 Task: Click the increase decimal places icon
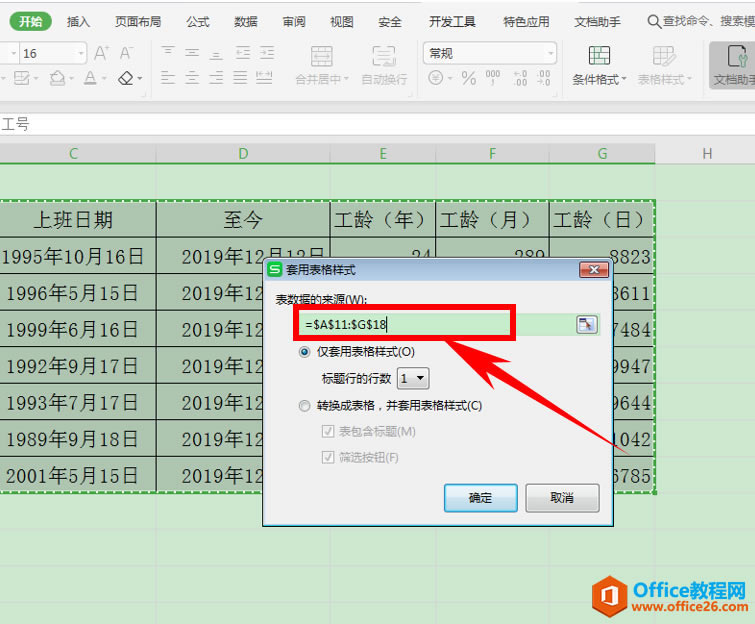(520, 78)
